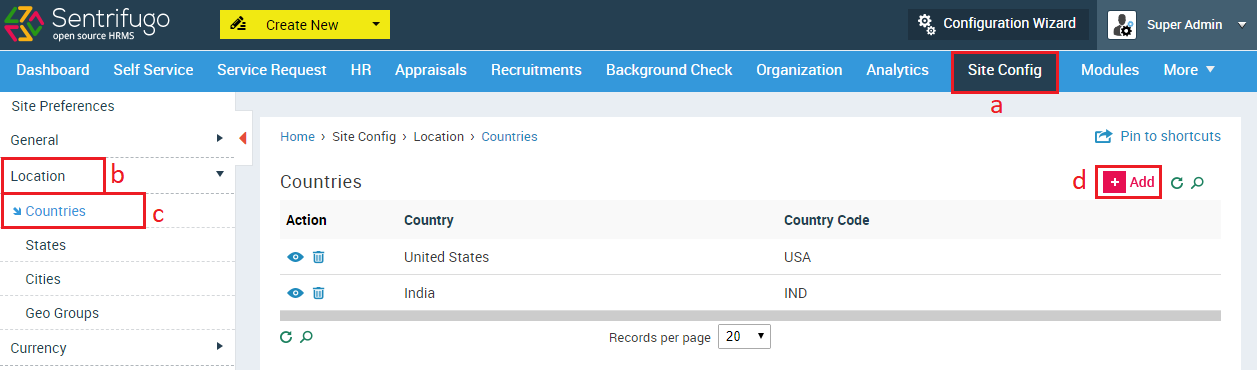Delete the United States record
Viewport: 1257px width, 370px height.
pyautogui.click(x=318, y=257)
